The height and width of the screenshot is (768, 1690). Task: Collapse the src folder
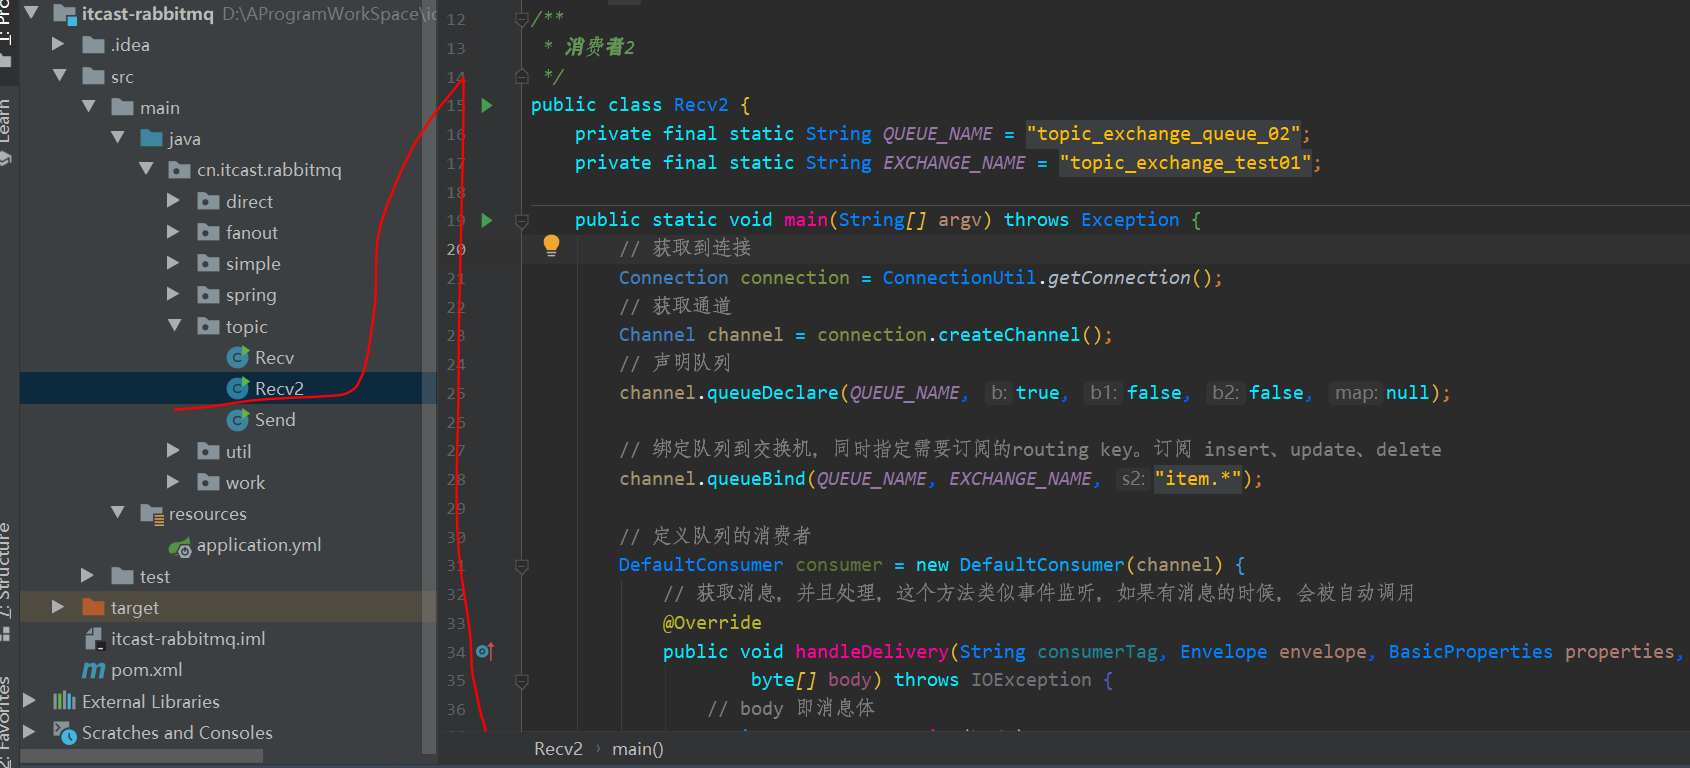click(60, 76)
